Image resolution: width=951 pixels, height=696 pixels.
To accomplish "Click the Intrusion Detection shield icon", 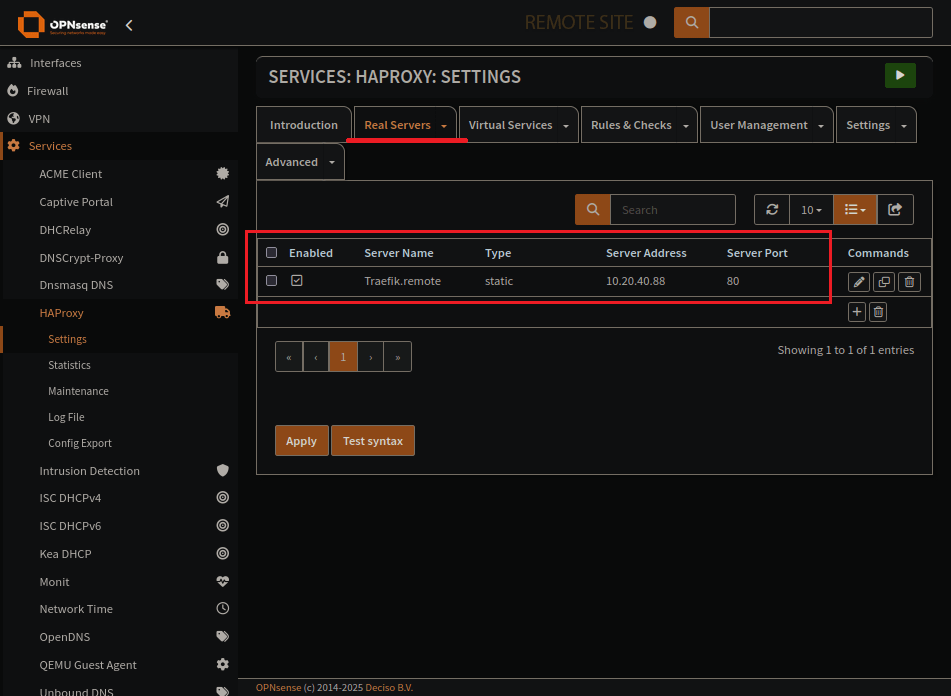I will (223, 470).
